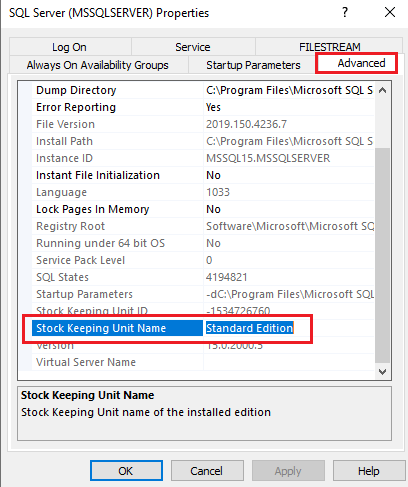Screen dimensions: 408x487
Task: Click the OK button
Action: click(126, 471)
